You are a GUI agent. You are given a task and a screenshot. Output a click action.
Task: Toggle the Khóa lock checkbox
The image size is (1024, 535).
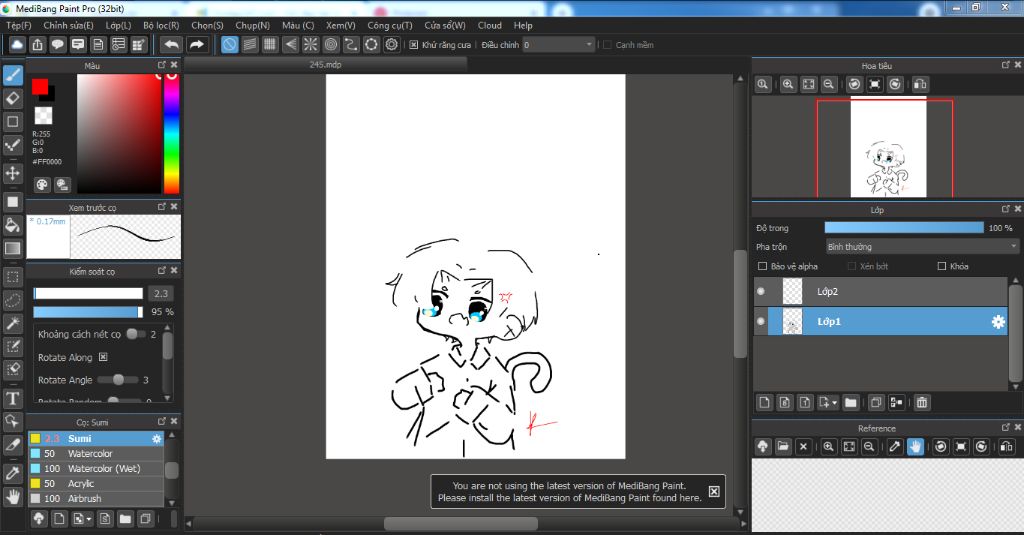(x=942, y=266)
